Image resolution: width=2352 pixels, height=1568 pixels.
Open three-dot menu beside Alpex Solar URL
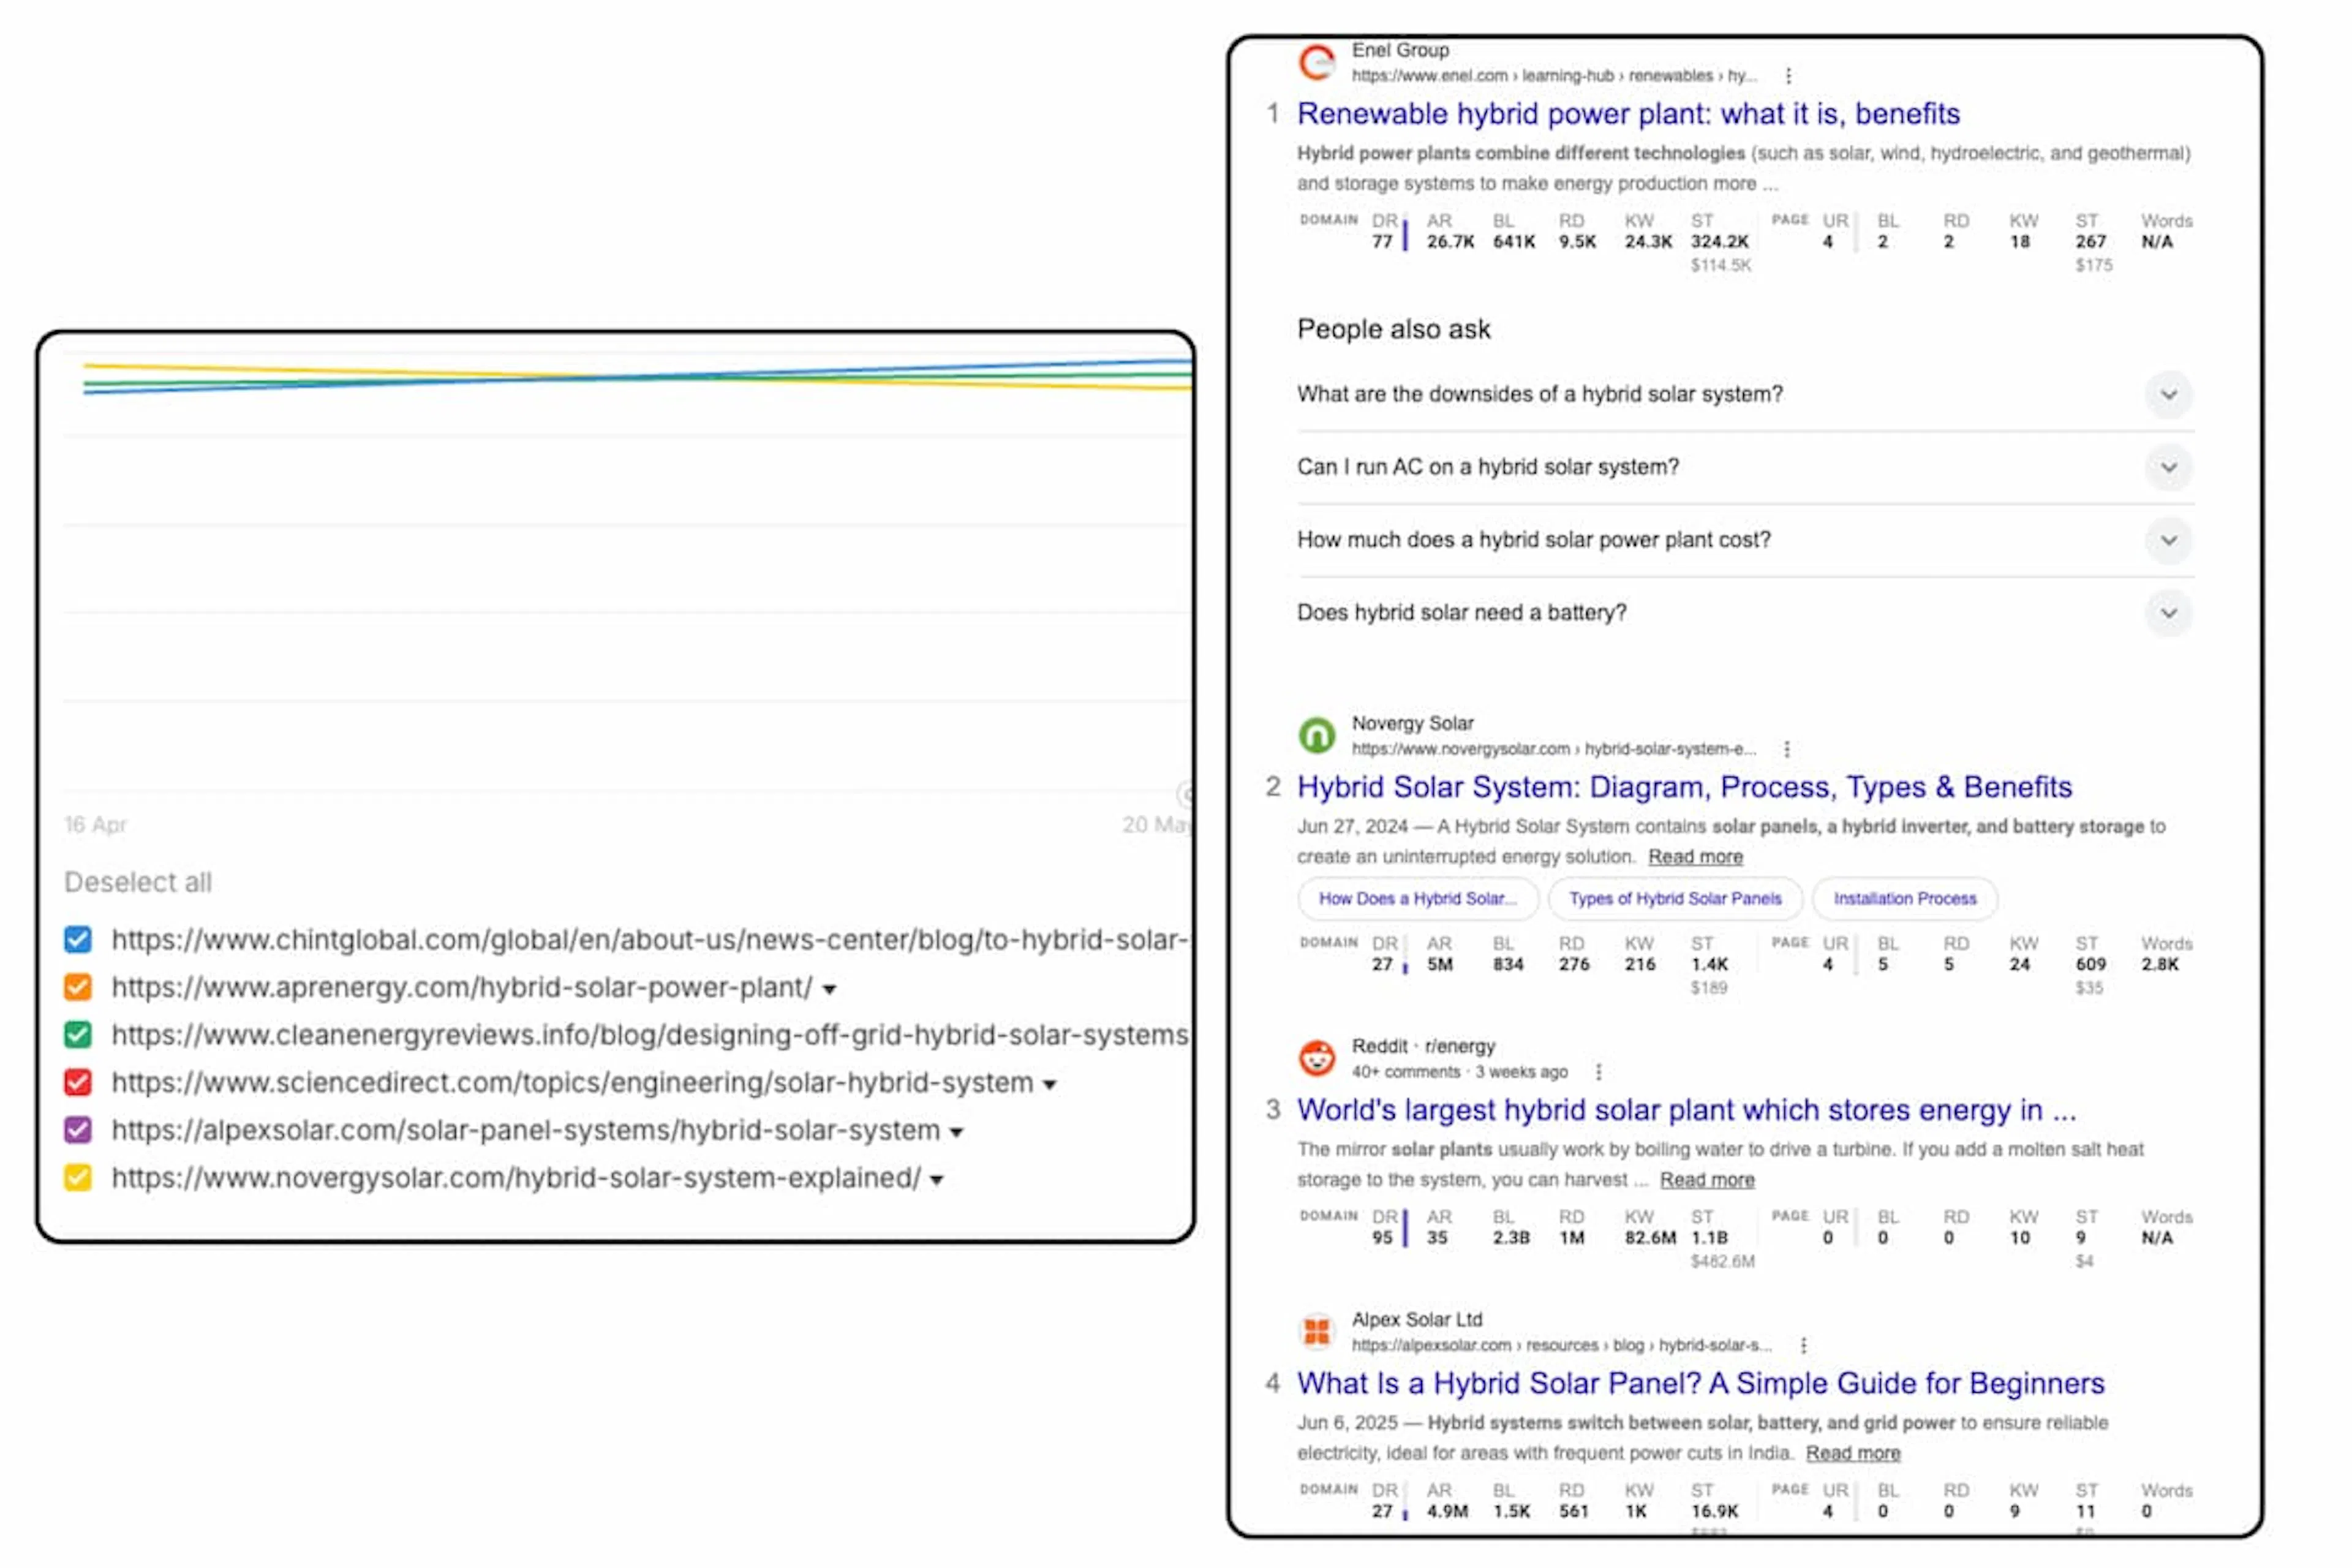[1804, 1345]
